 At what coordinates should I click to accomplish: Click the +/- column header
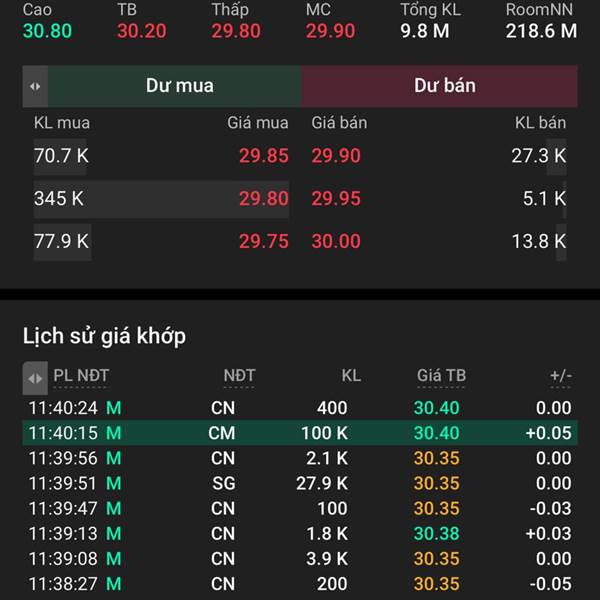point(560,376)
